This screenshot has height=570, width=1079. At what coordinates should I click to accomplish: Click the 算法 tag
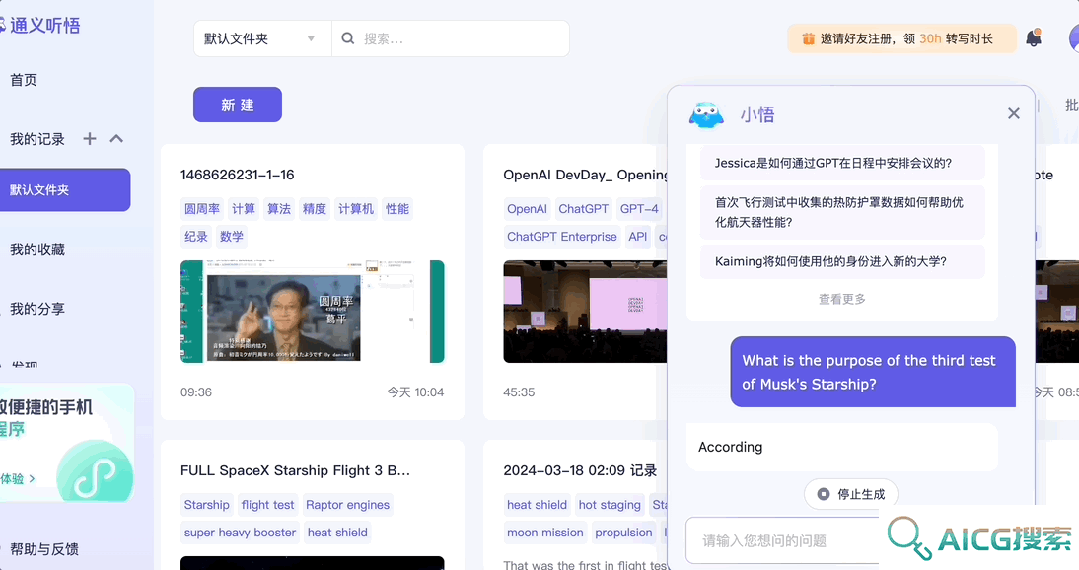[279, 209]
